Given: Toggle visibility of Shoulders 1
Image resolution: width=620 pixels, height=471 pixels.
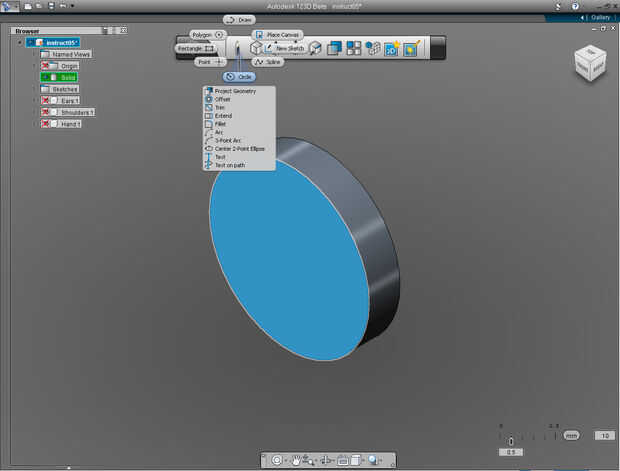Looking at the screenshot, I should (x=45, y=112).
